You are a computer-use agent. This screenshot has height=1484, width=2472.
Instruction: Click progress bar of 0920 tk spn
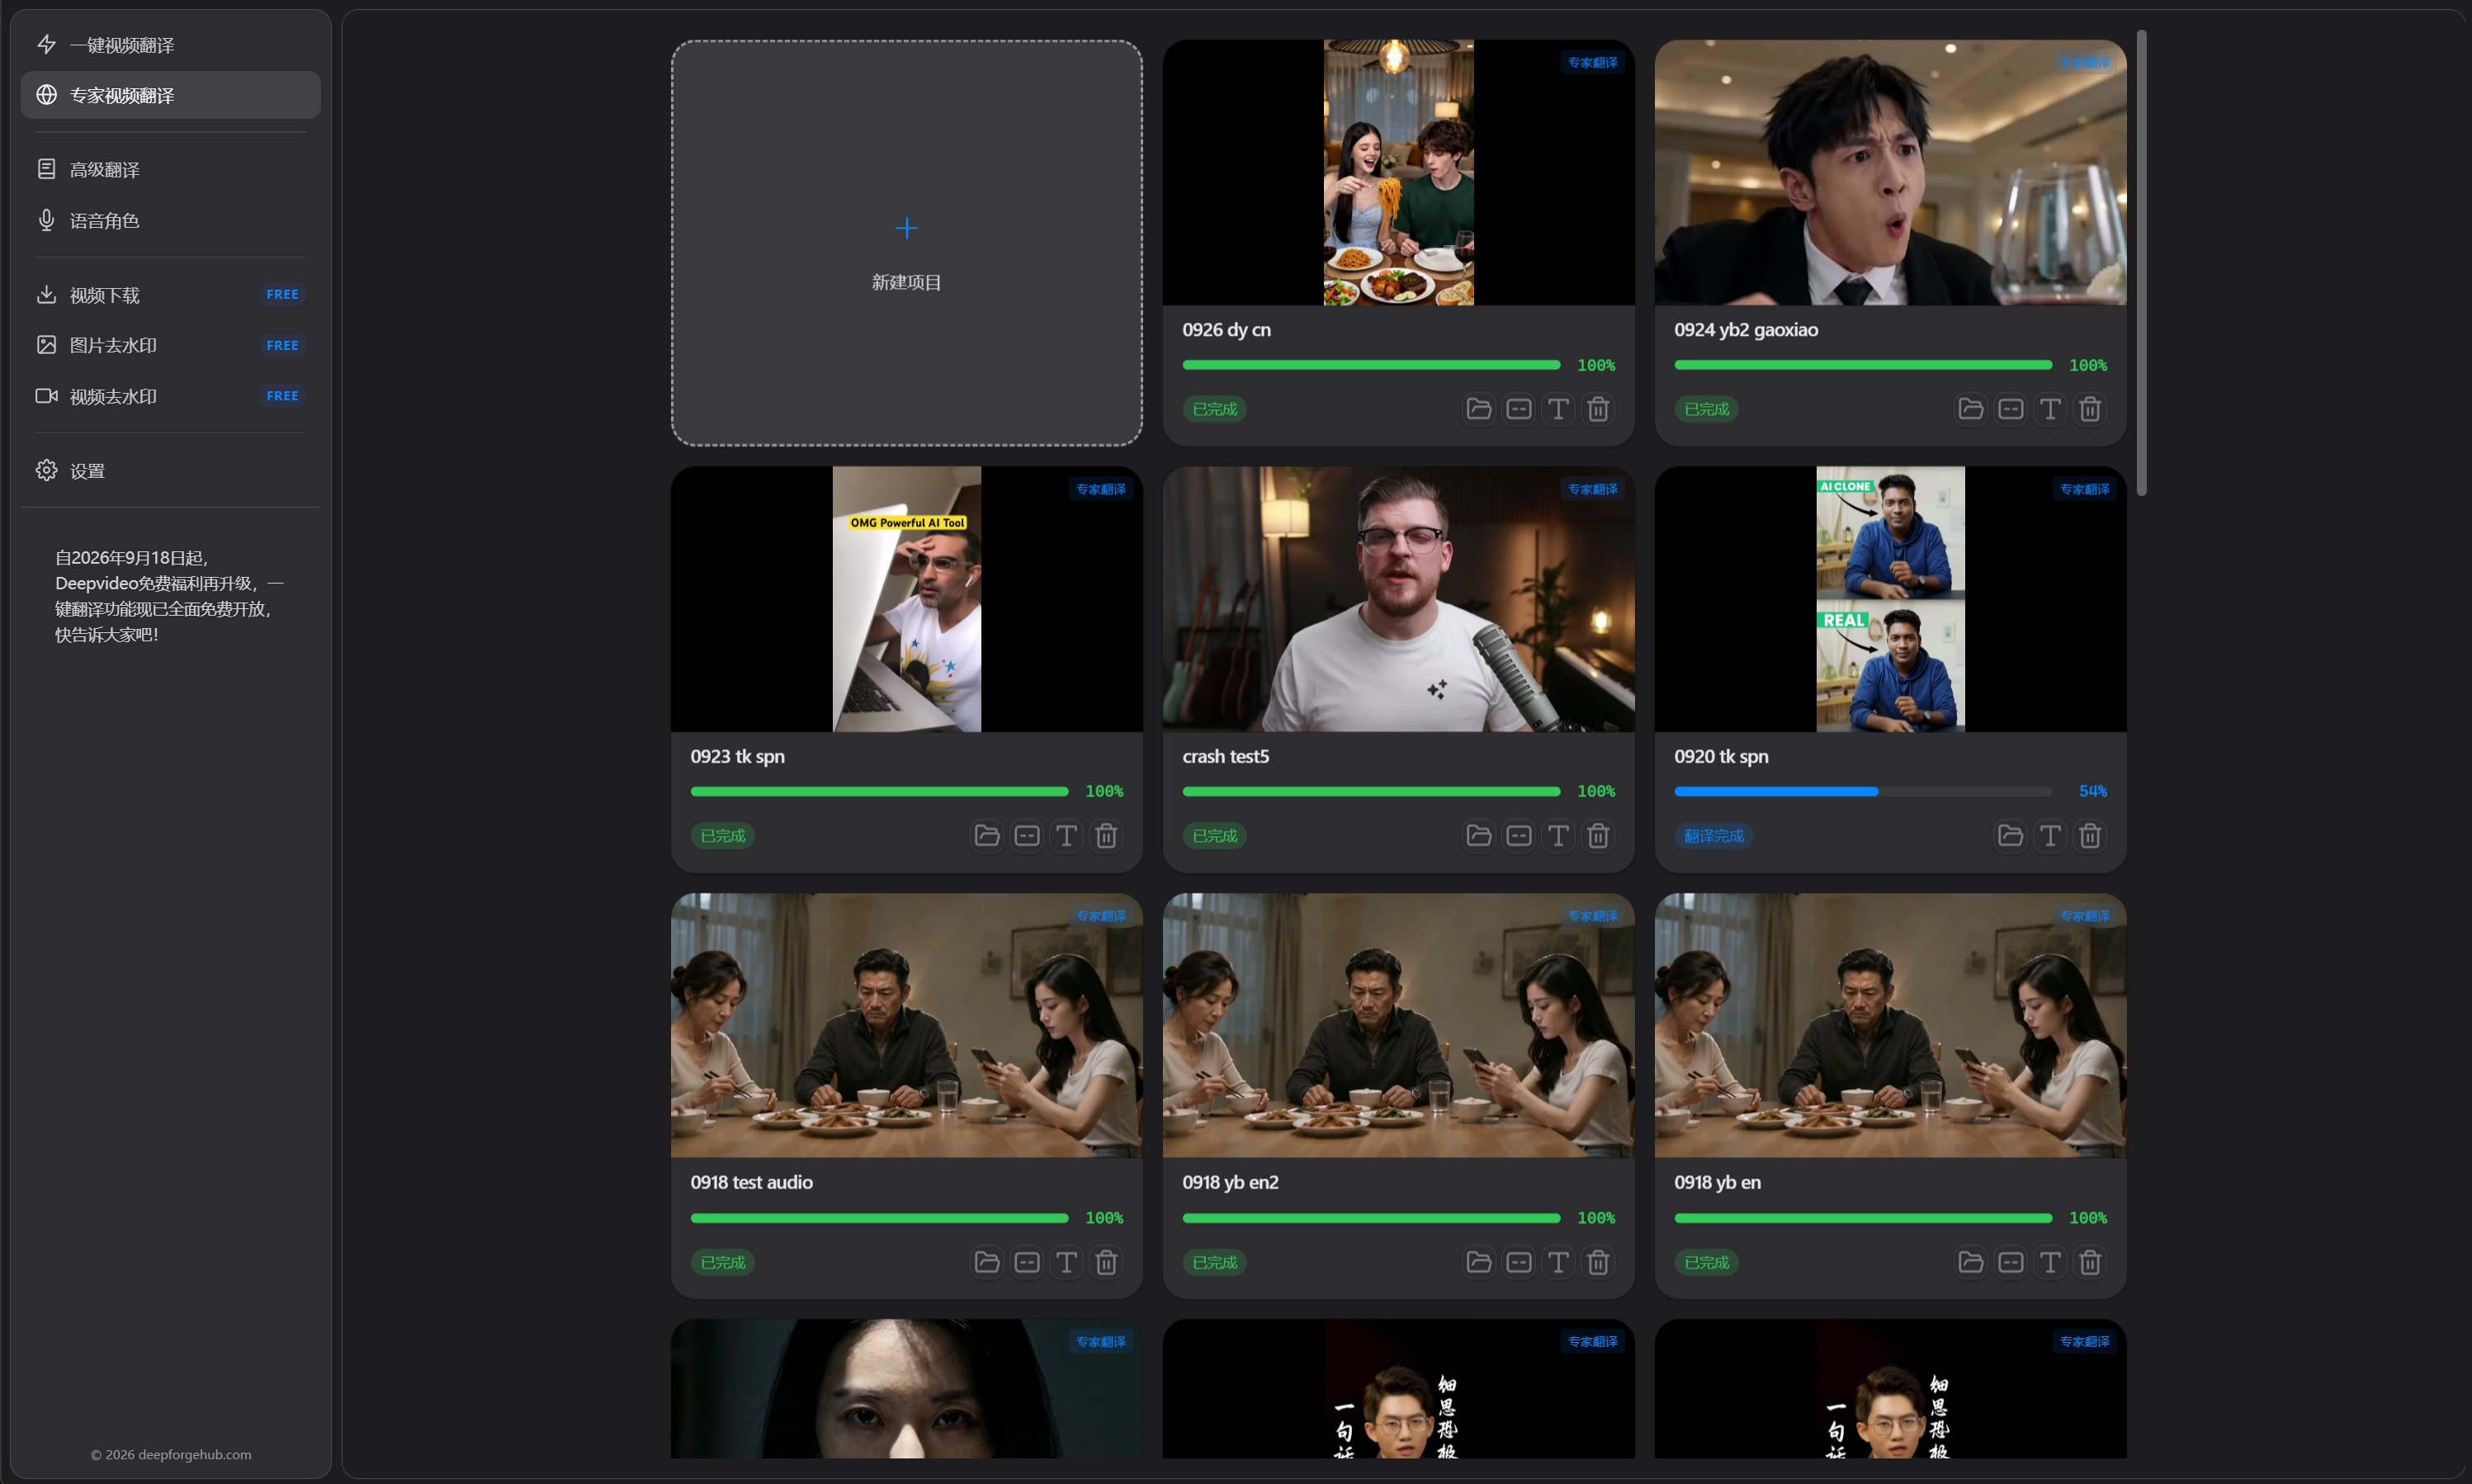coord(1862,791)
